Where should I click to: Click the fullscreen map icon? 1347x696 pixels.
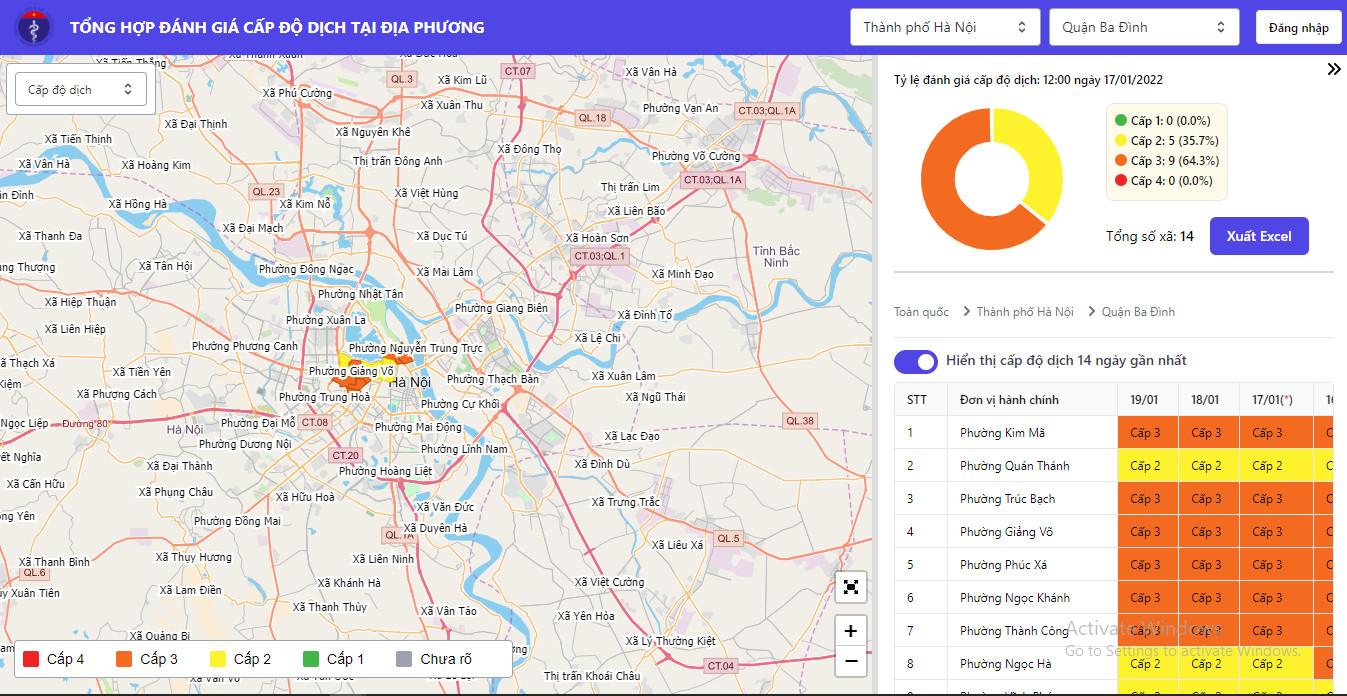click(x=851, y=587)
